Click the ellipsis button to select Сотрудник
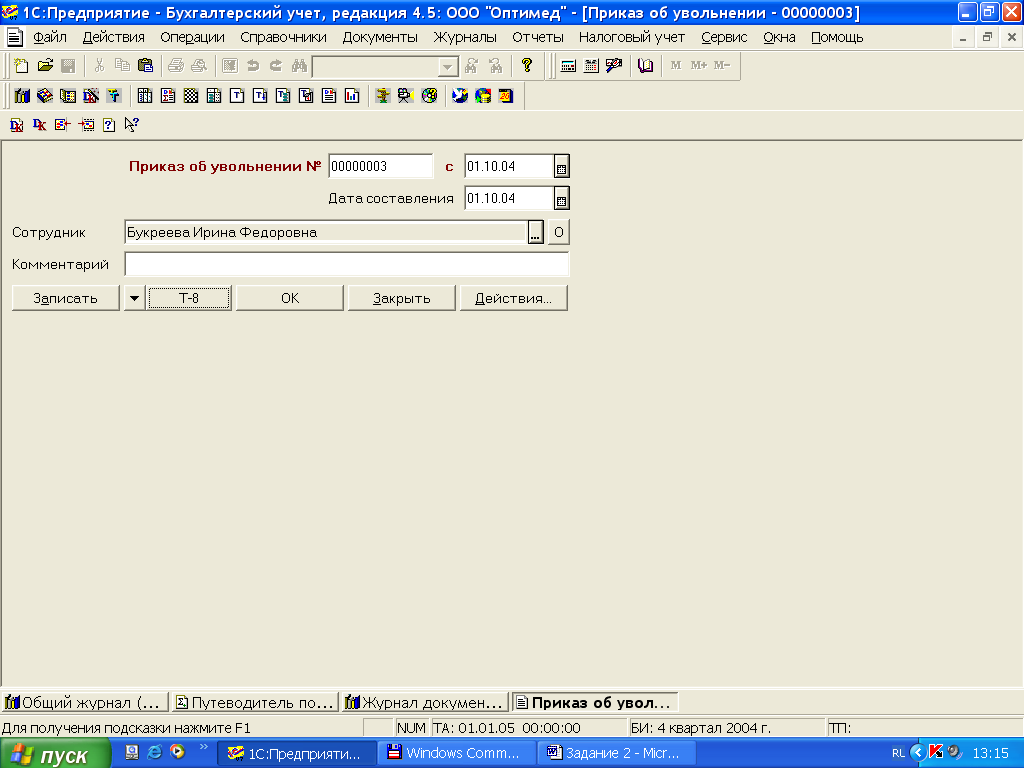The image size is (1024, 768). 536,232
